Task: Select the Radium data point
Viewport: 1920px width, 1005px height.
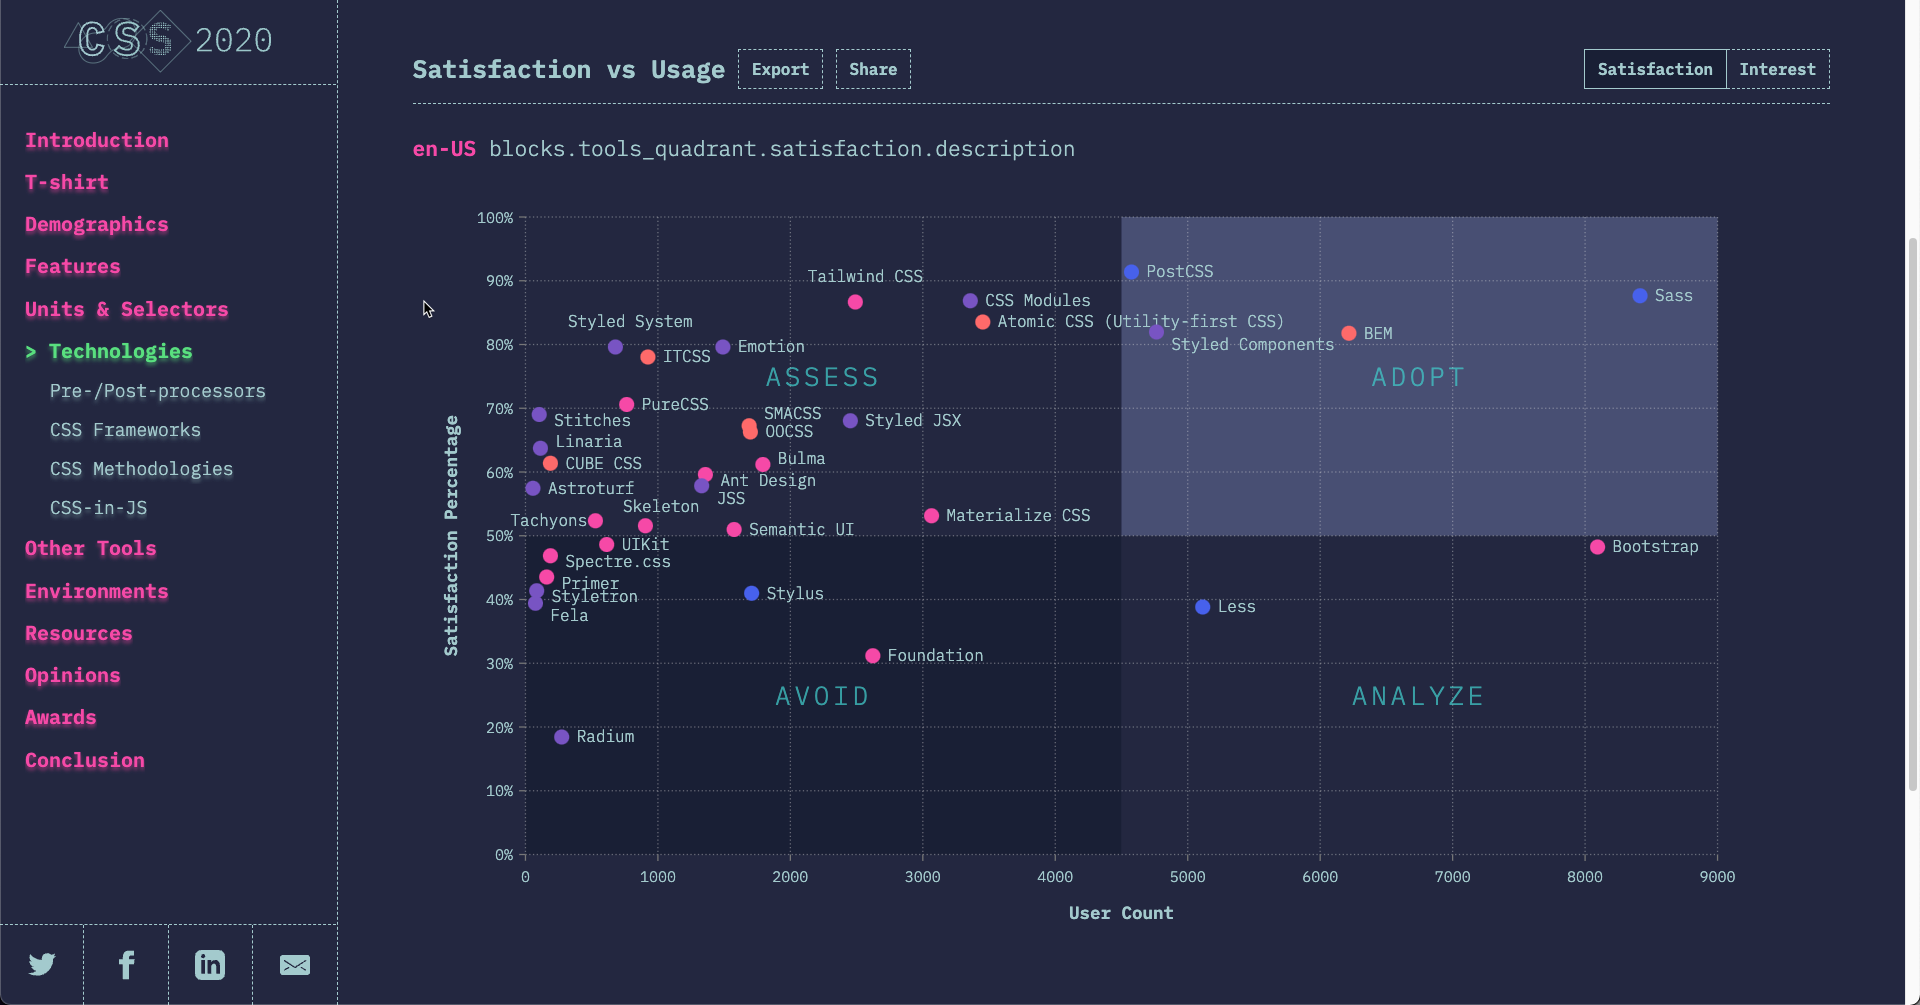Action: [562, 737]
